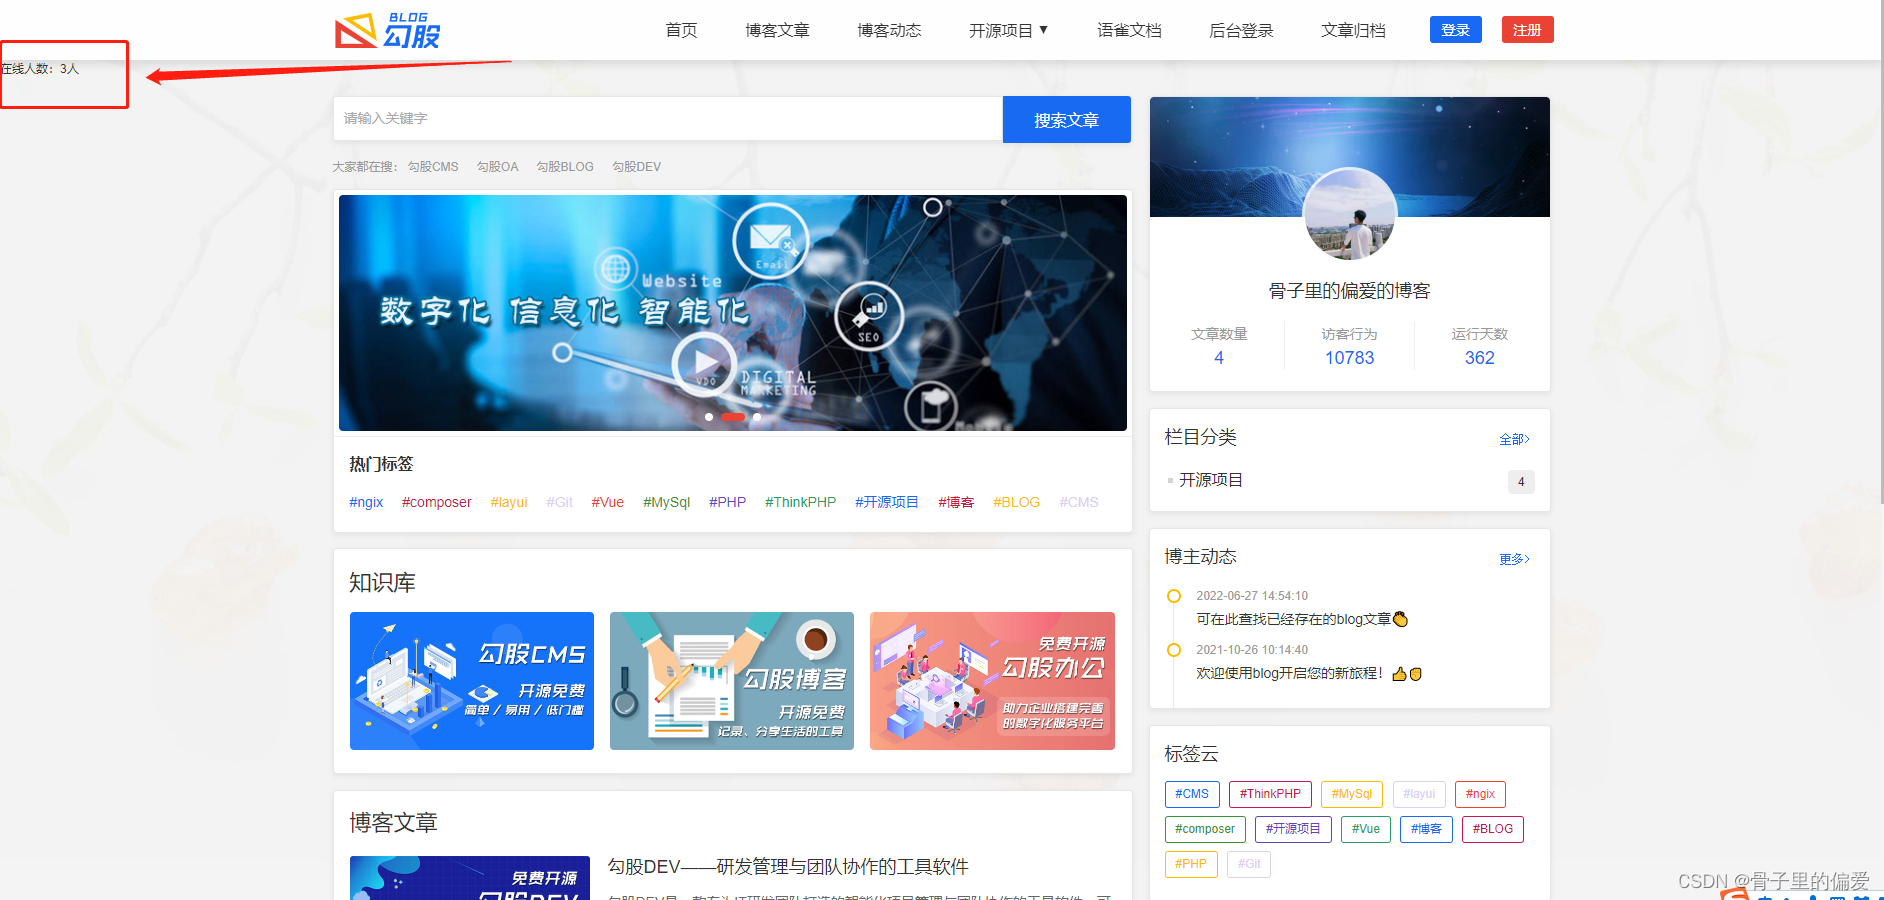Click the 勾股 BLOG logo
Screen dimensions: 1884x900
coord(387,30)
